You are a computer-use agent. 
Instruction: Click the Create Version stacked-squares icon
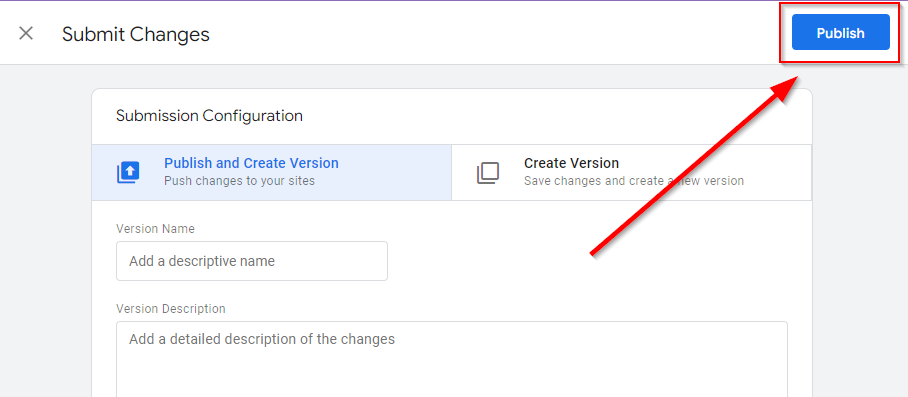488,173
